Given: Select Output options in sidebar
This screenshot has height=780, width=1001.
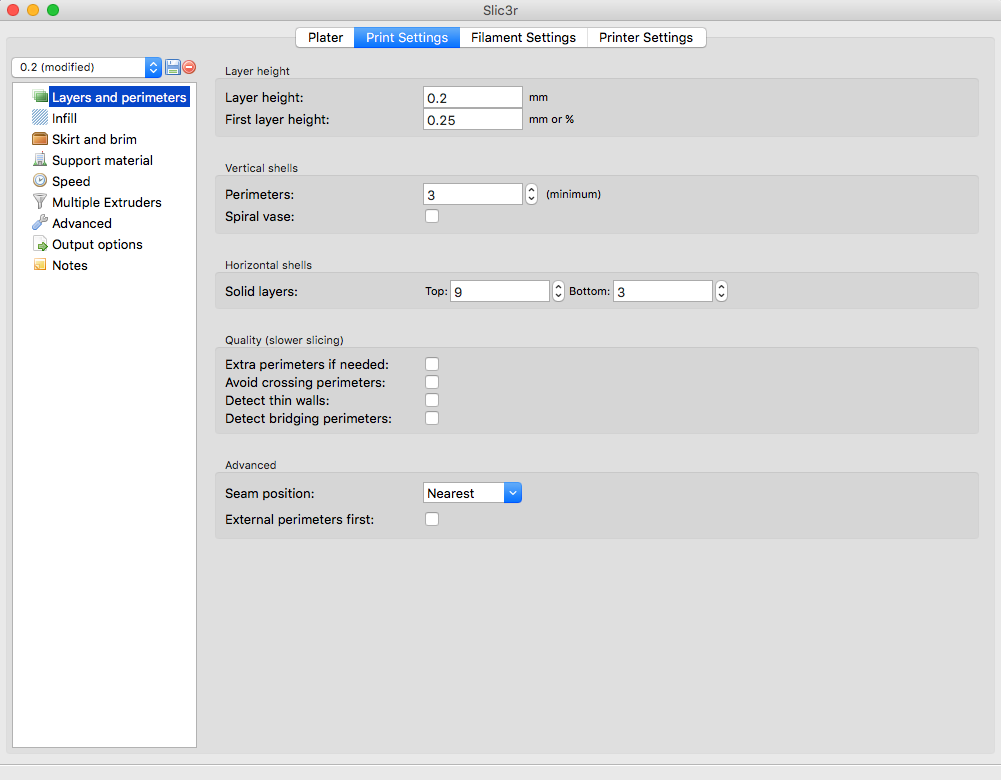Looking at the screenshot, I should click(97, 244).
